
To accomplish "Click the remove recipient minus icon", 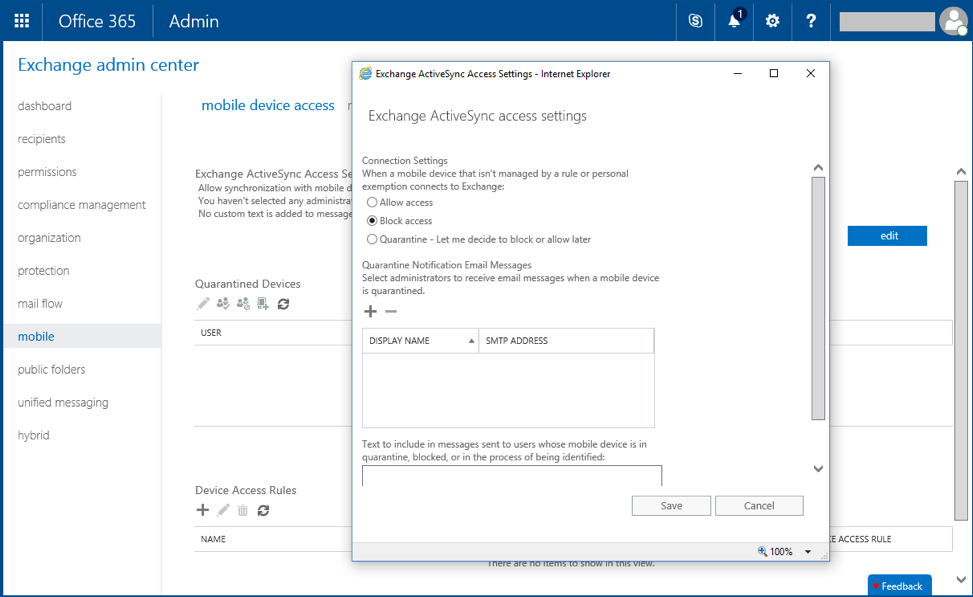I will click(x=390, y=311).
